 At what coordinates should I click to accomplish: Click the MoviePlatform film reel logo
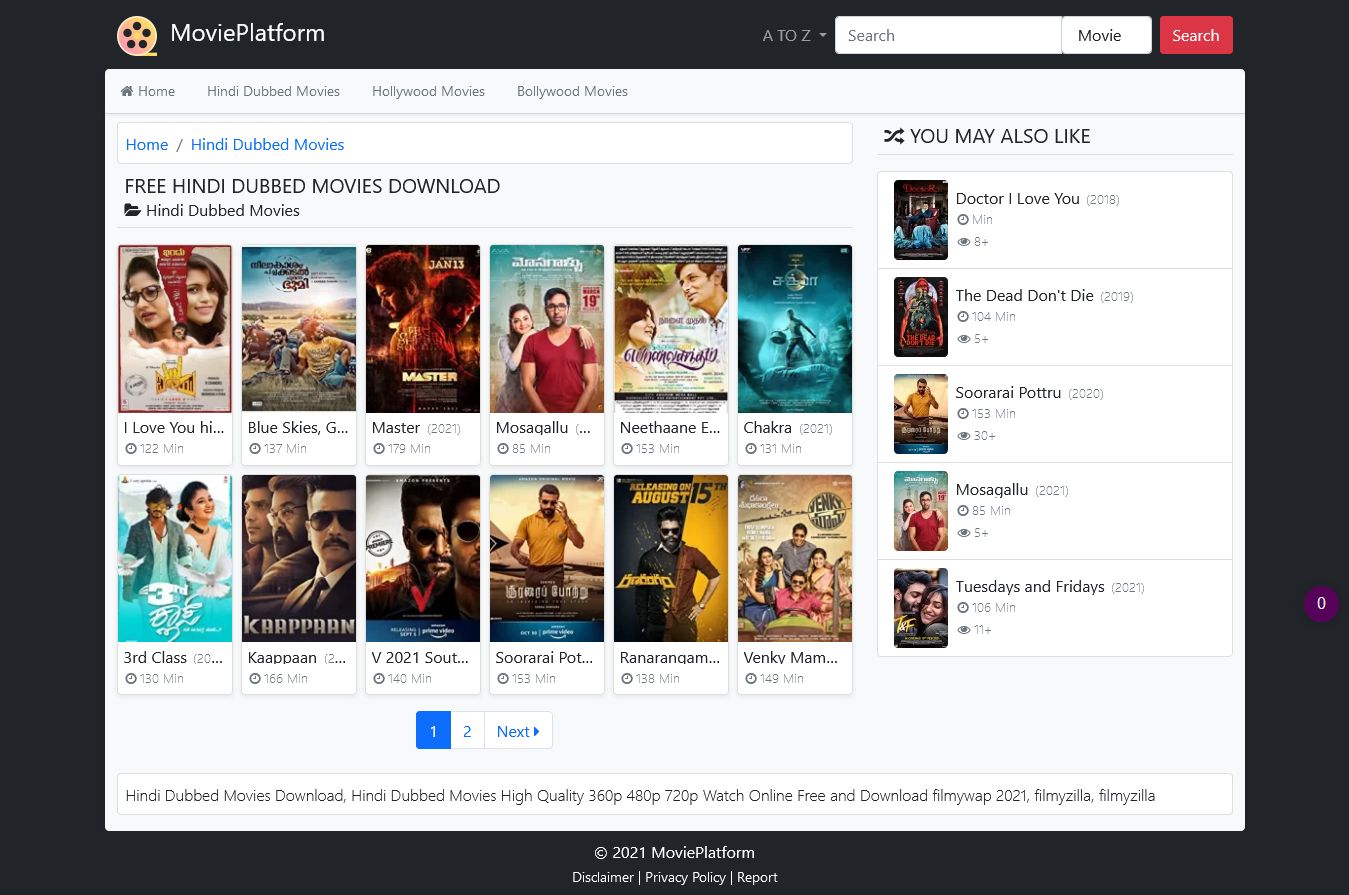pyautogui.click(x=137, y=36)
